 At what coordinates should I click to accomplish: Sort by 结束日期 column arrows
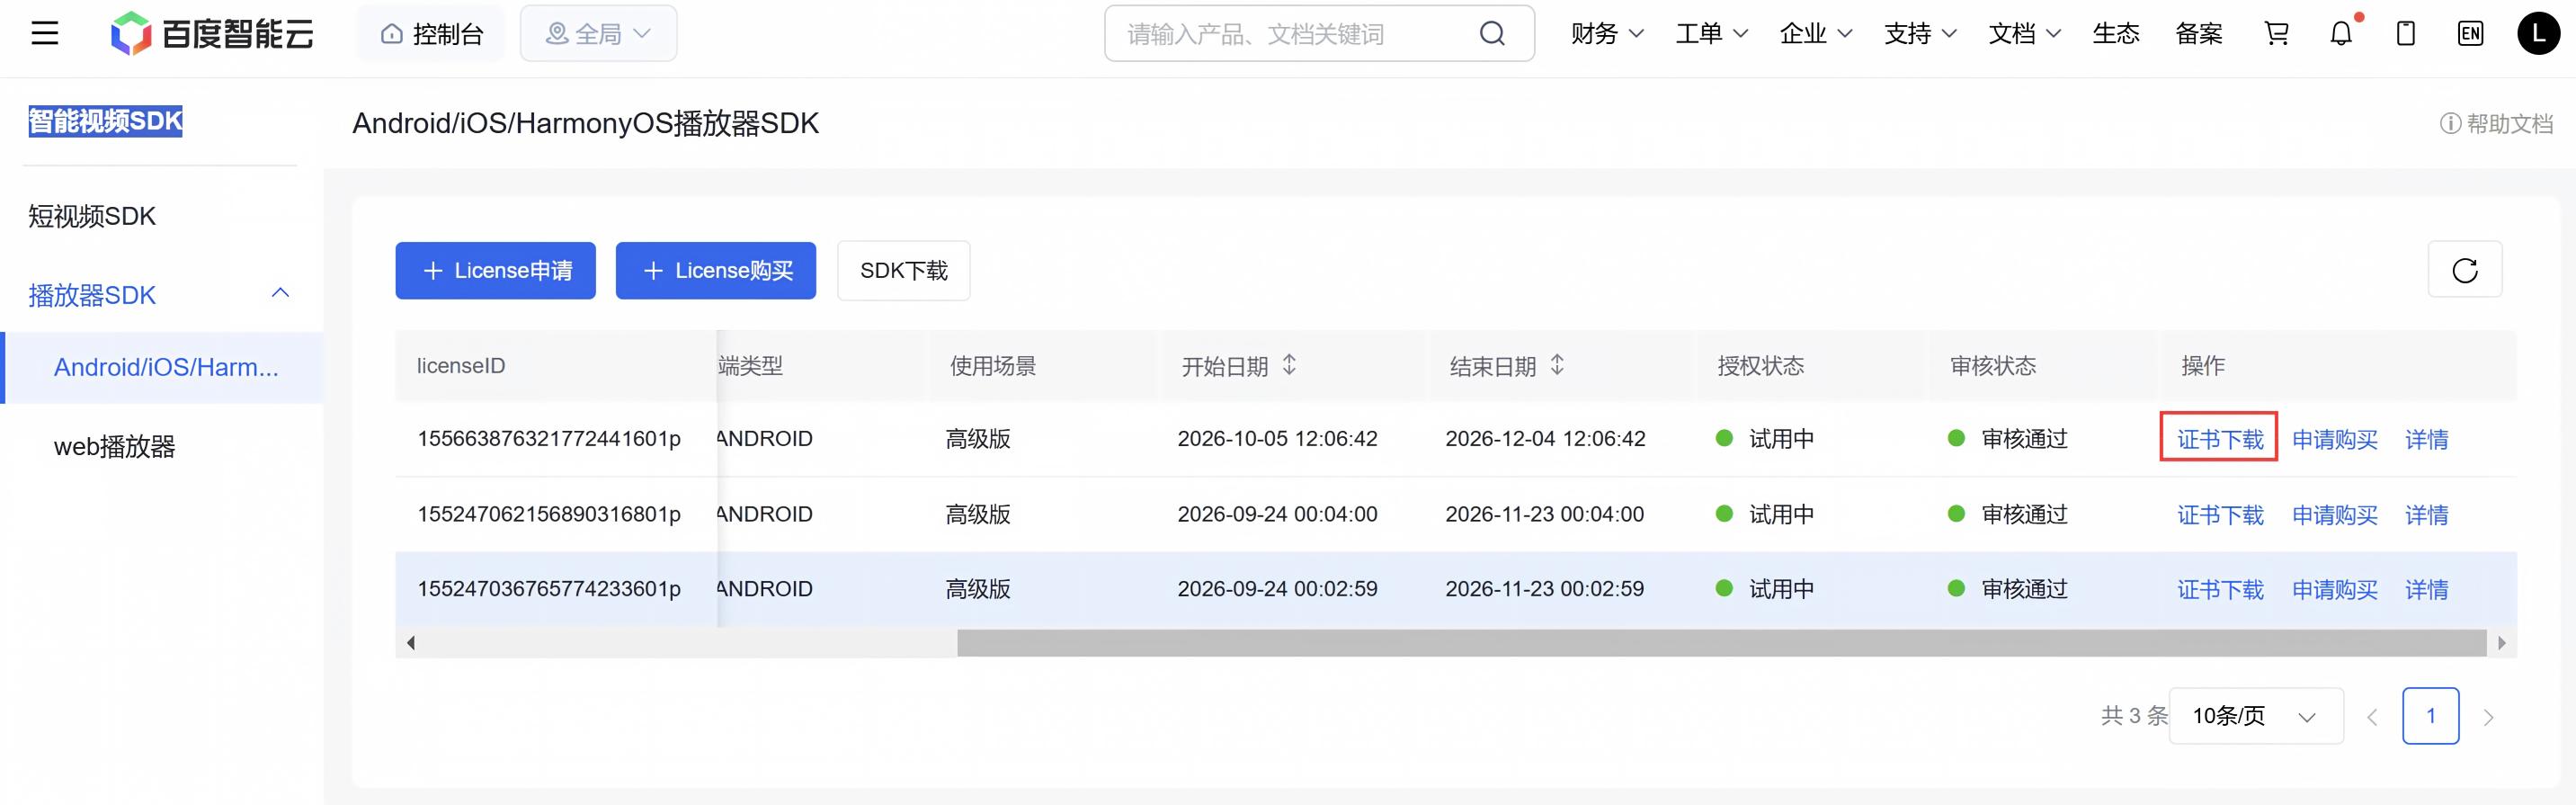(x=1557, y=365)
